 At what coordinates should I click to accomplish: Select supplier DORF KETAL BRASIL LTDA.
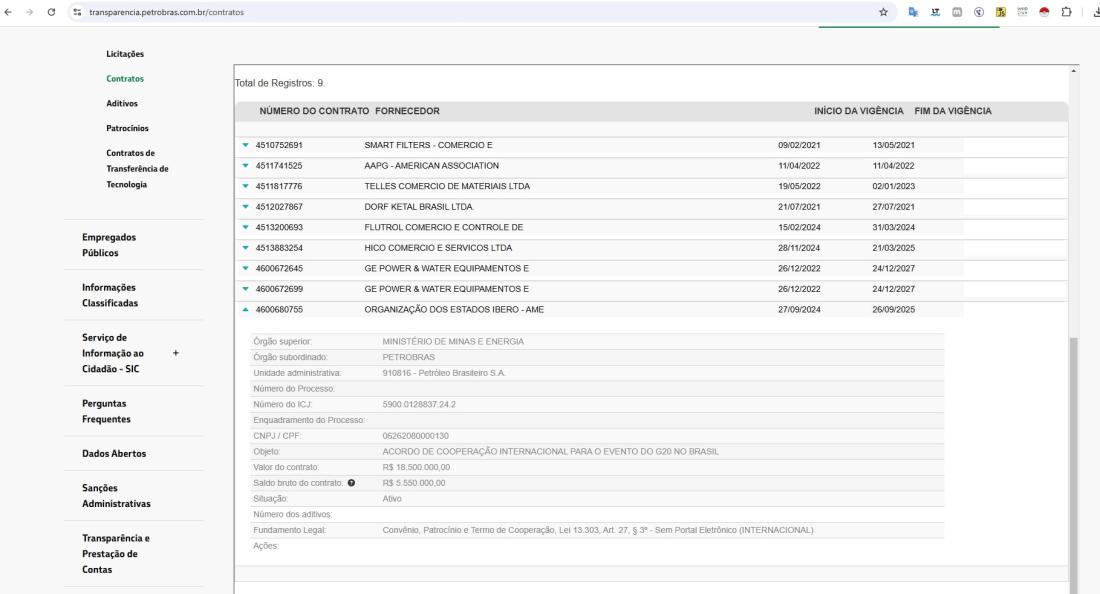point(420,207)
